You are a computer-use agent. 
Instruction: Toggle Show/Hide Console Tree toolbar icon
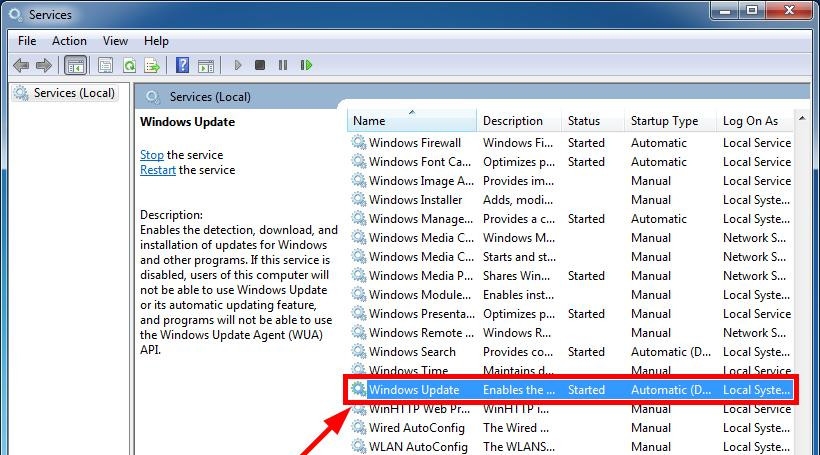75,65
